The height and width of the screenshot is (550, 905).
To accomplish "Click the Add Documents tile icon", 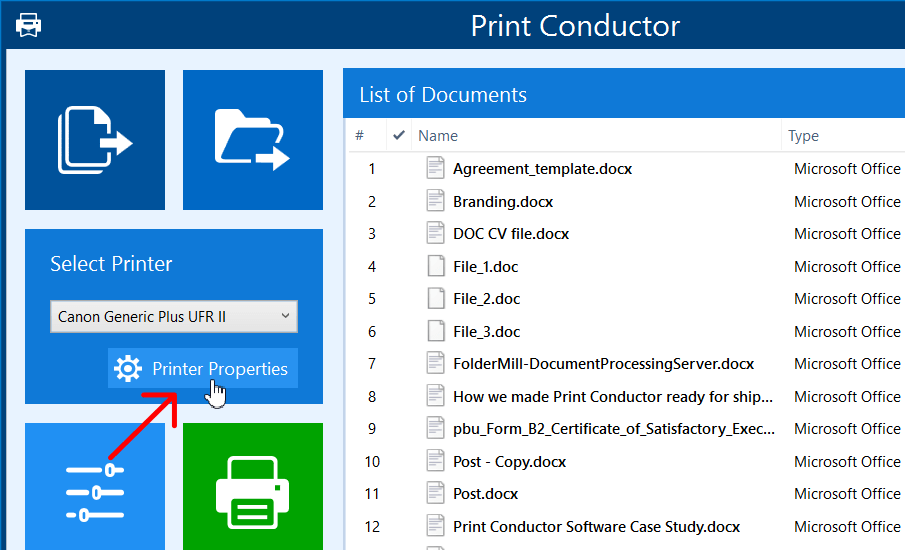I will pos(95,140).
